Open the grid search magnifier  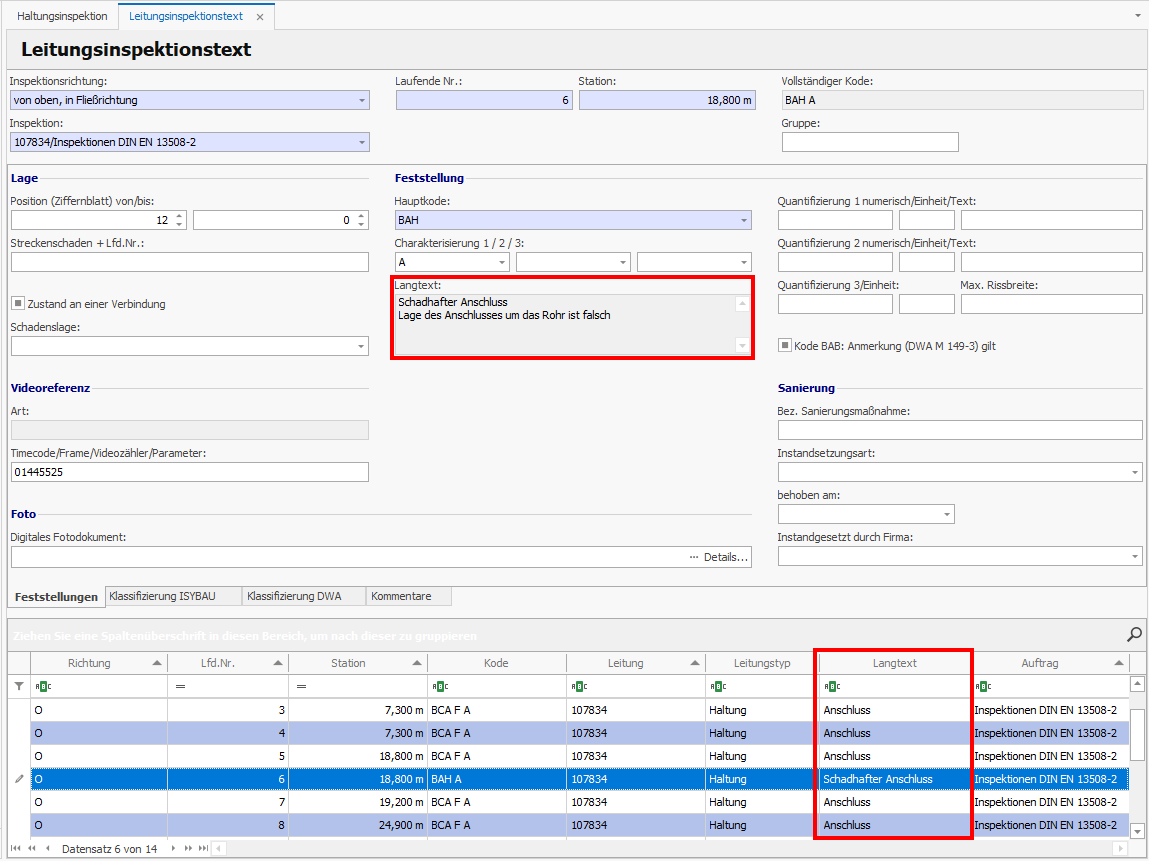click(x=1134, y=634)
